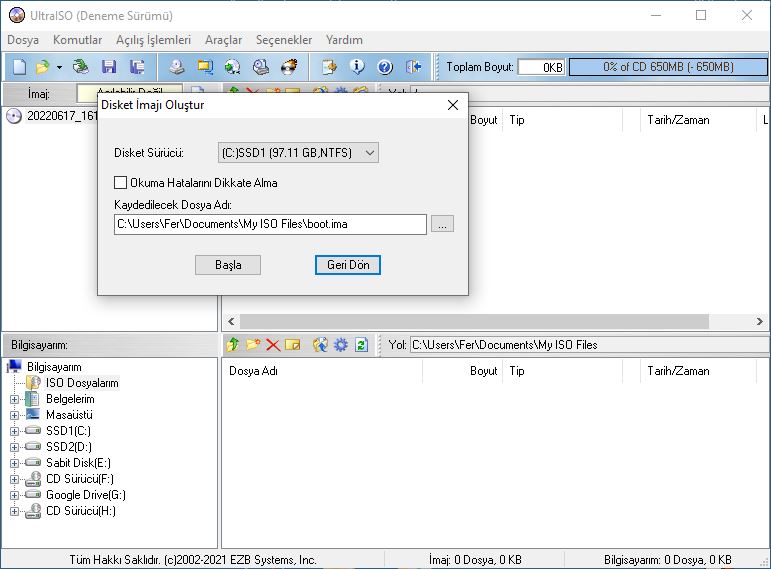This screenshot has height=569, width=771.
Task: Open the Dosya menu
Action: pyautogui.click(x=23, y=40)
